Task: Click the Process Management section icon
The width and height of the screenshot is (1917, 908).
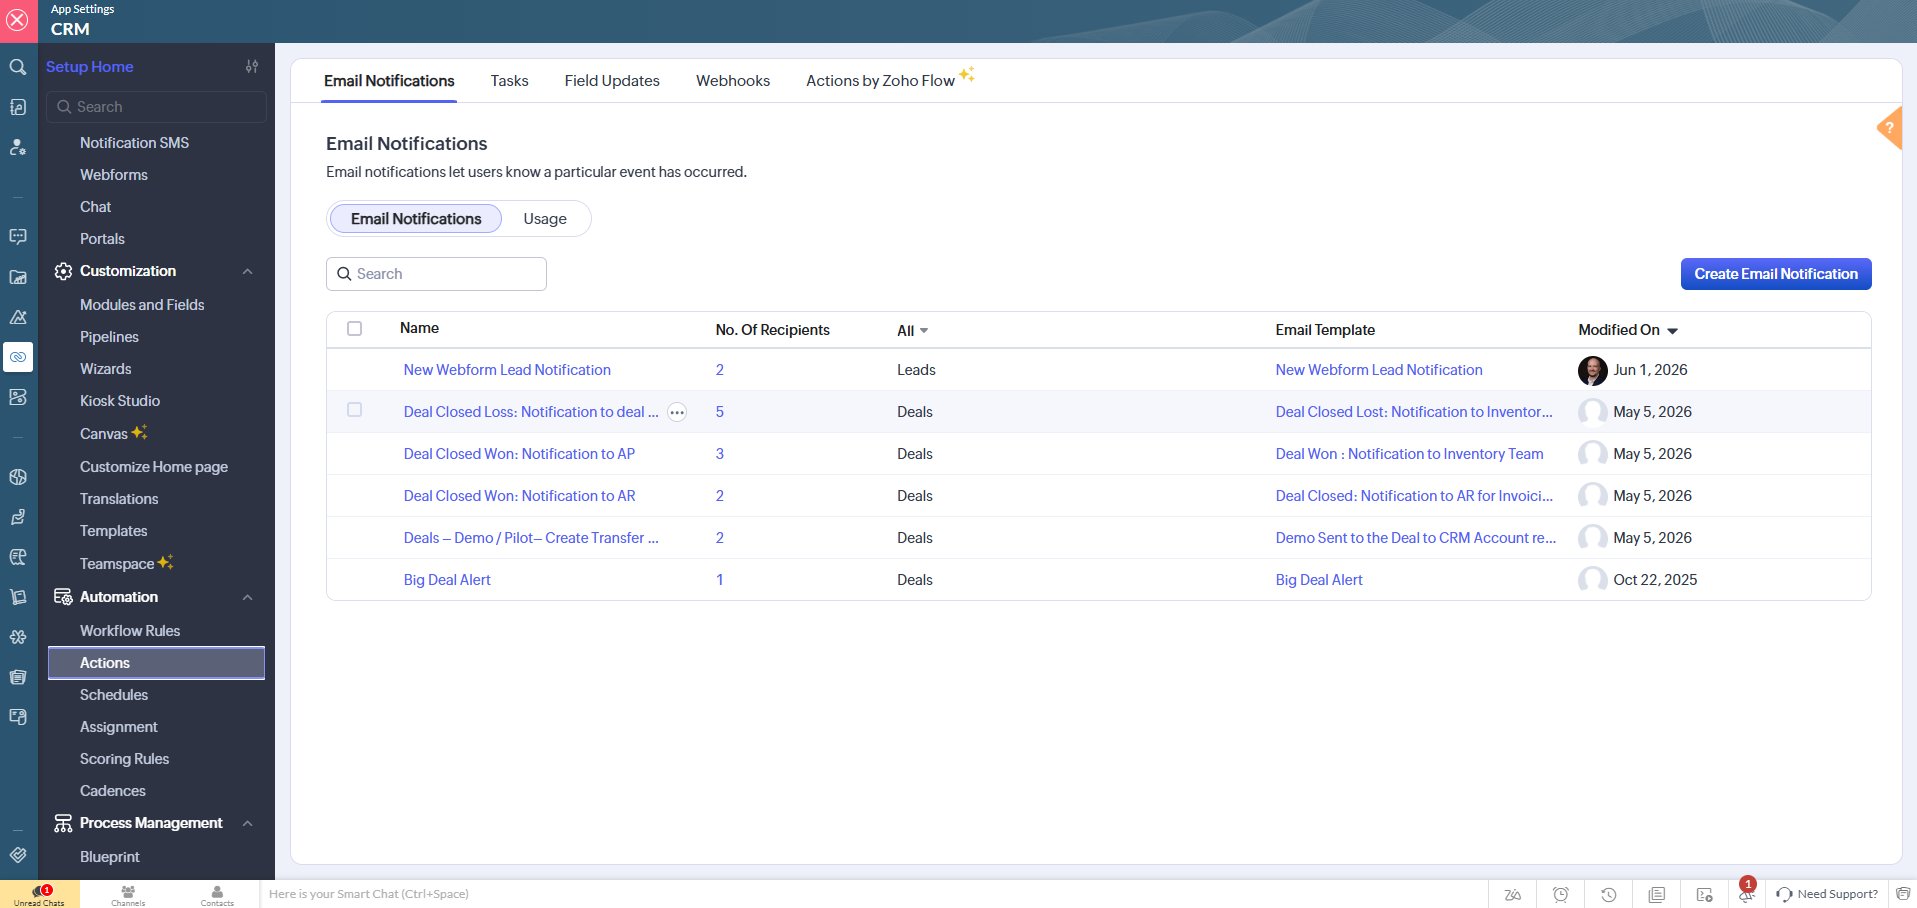Action: coord(63,823)
